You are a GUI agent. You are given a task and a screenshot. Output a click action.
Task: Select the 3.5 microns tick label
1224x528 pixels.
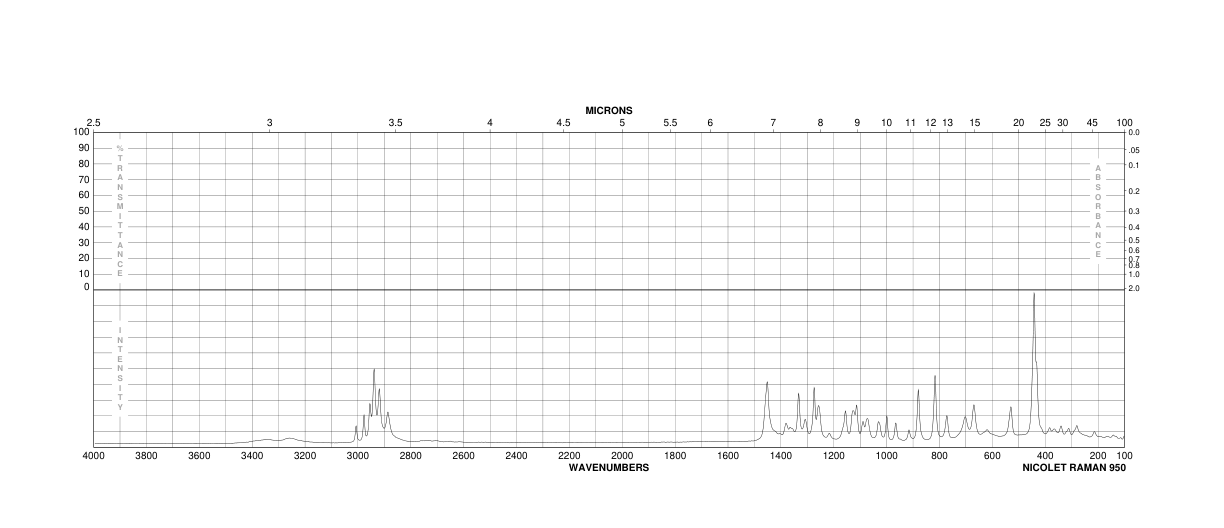tap(395, 123)
